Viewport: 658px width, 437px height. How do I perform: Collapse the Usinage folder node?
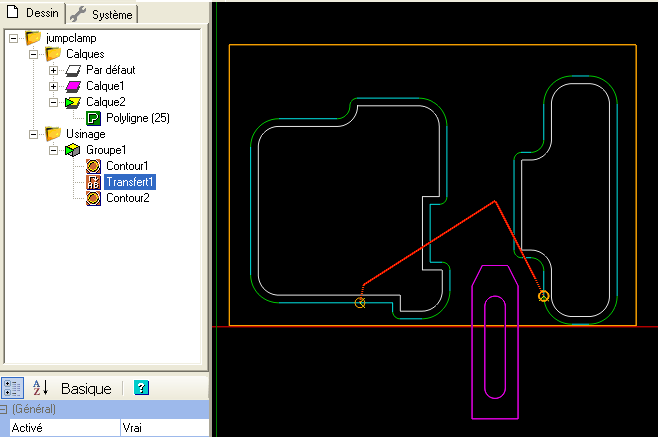33,134
